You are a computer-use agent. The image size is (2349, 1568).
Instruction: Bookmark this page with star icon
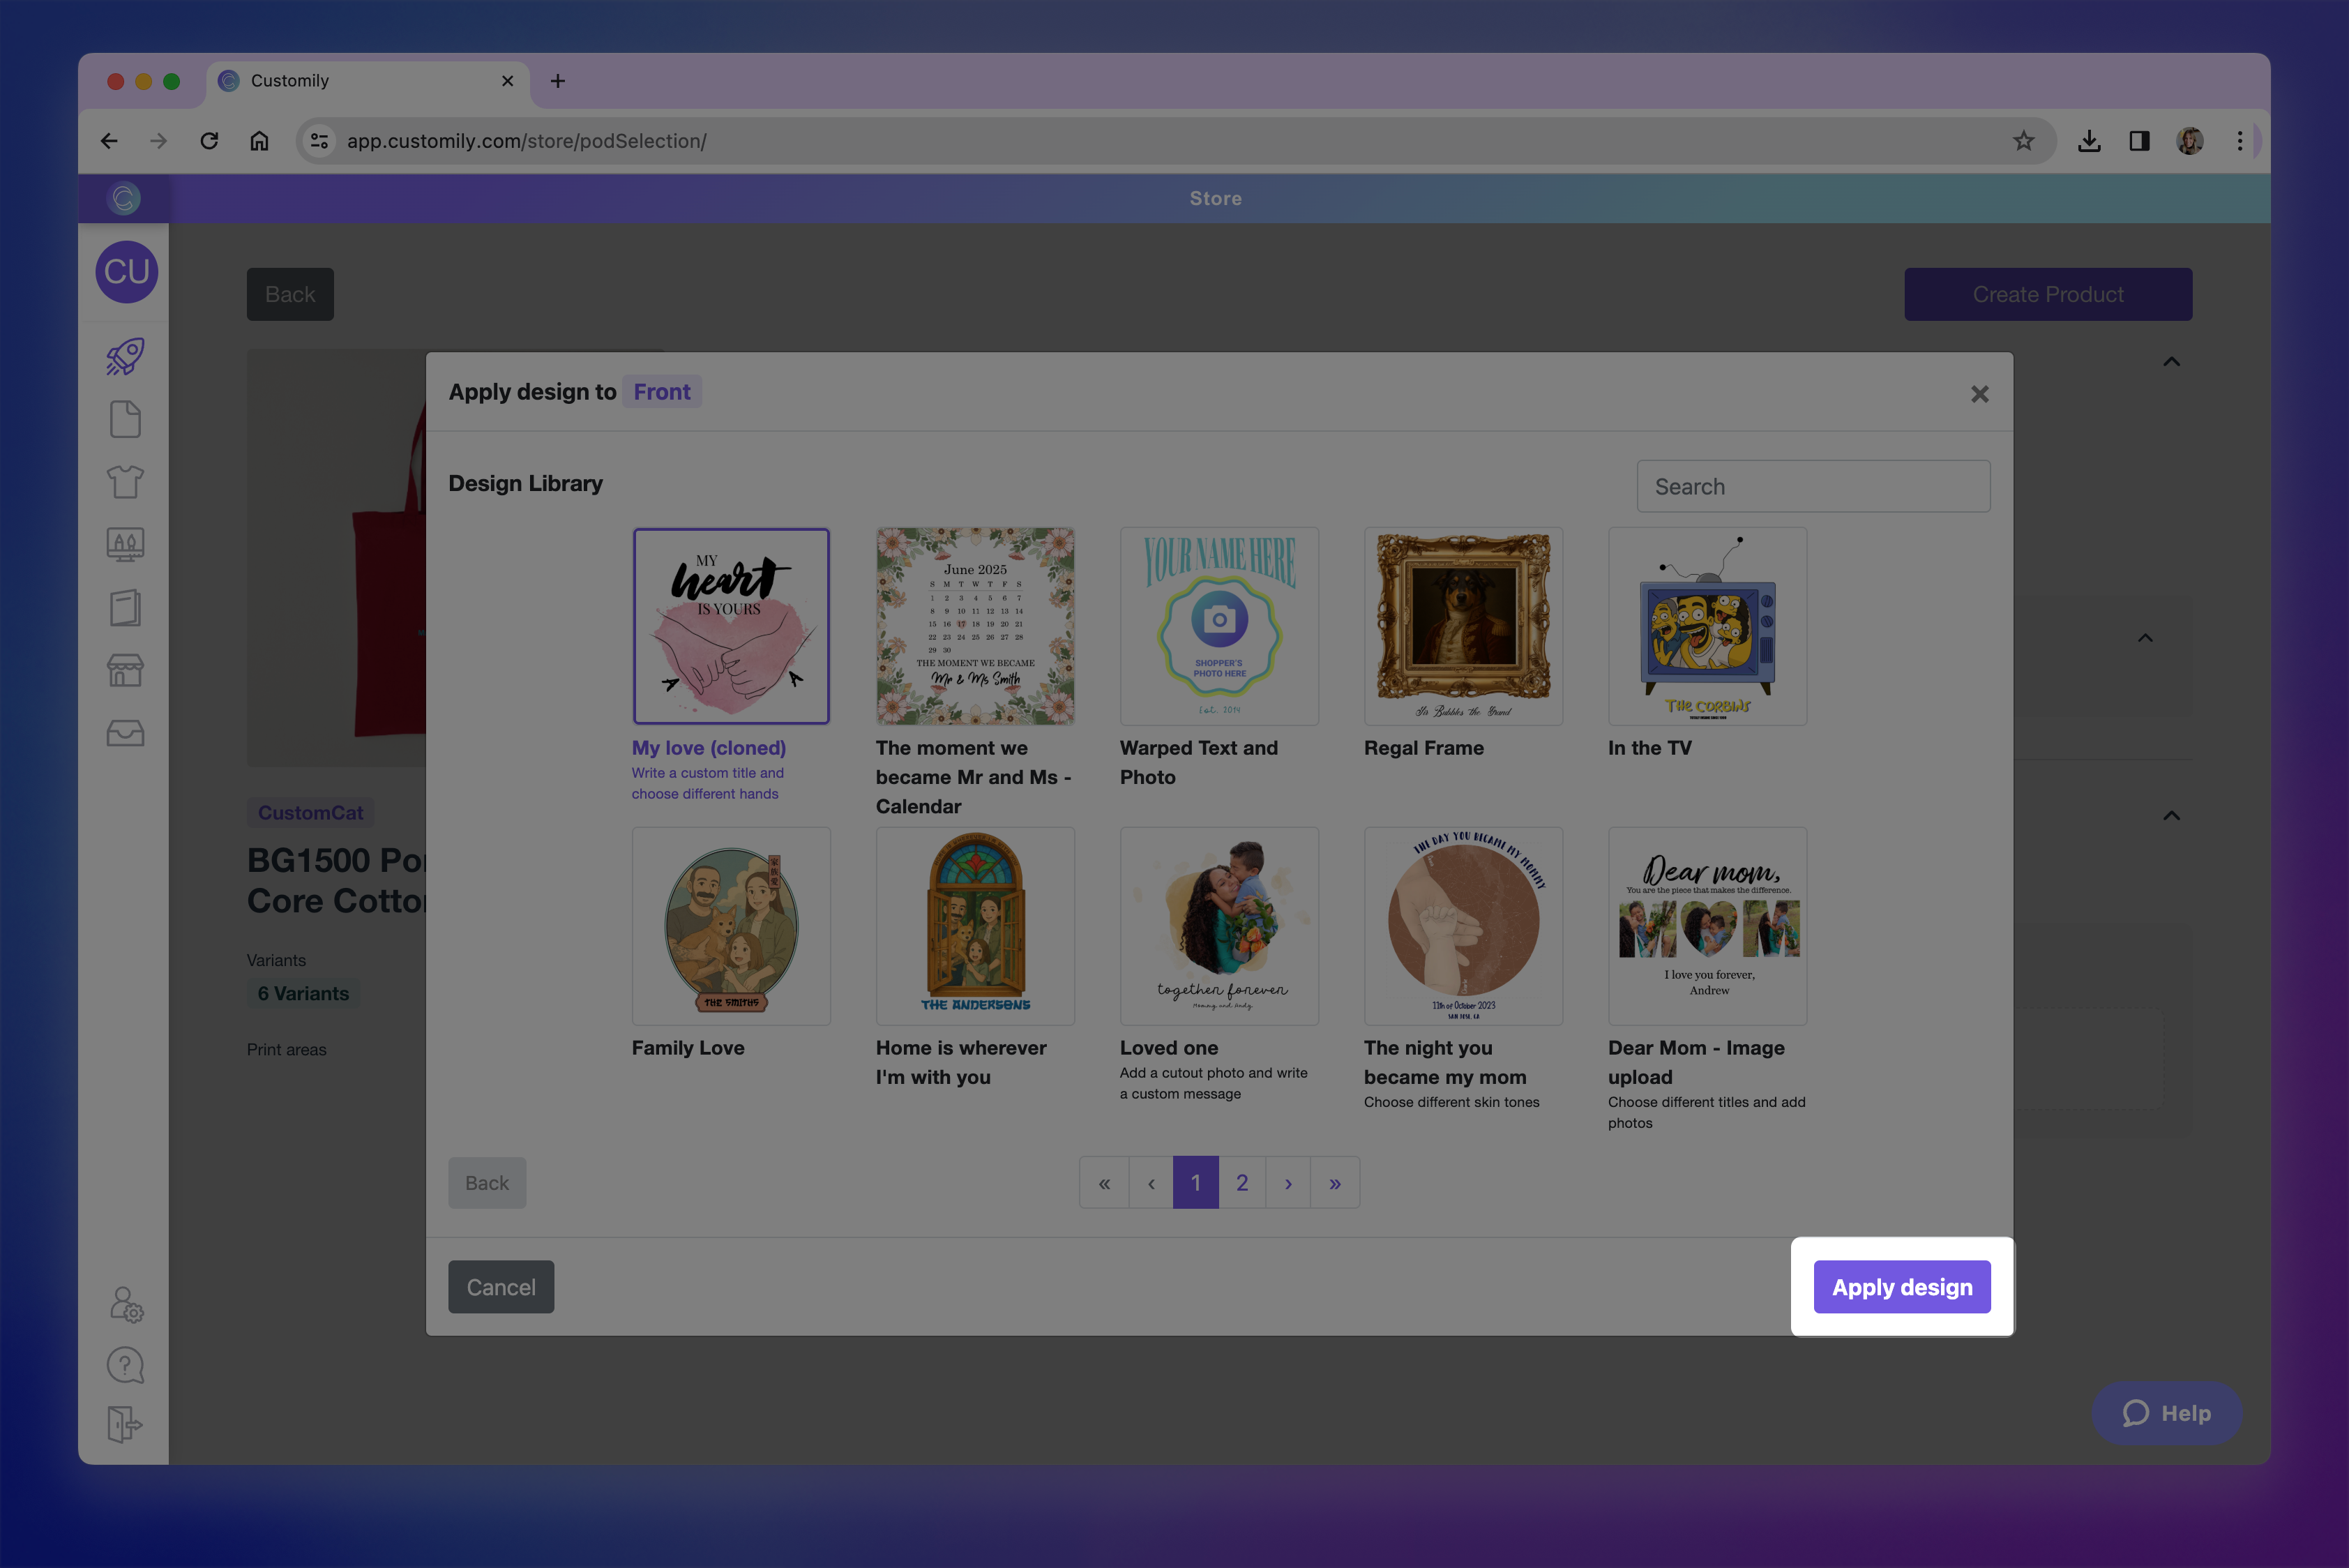point(2023,141)
